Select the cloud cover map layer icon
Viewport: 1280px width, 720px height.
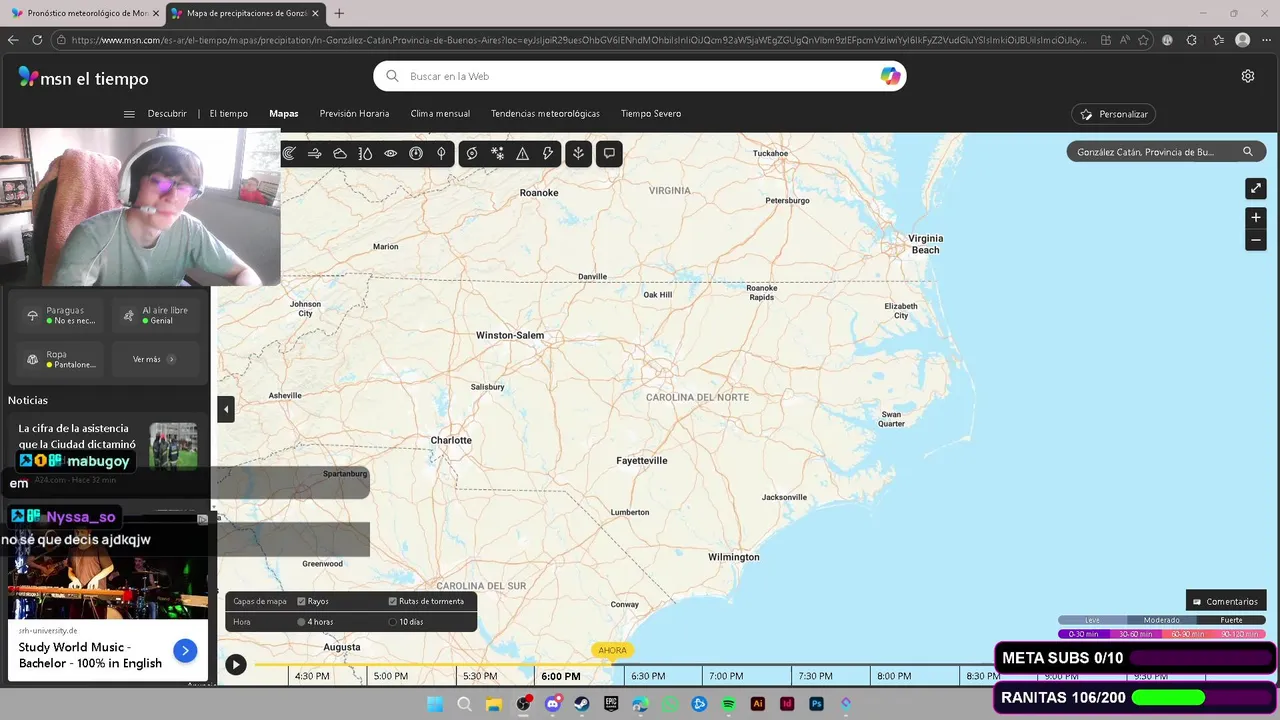340,153
